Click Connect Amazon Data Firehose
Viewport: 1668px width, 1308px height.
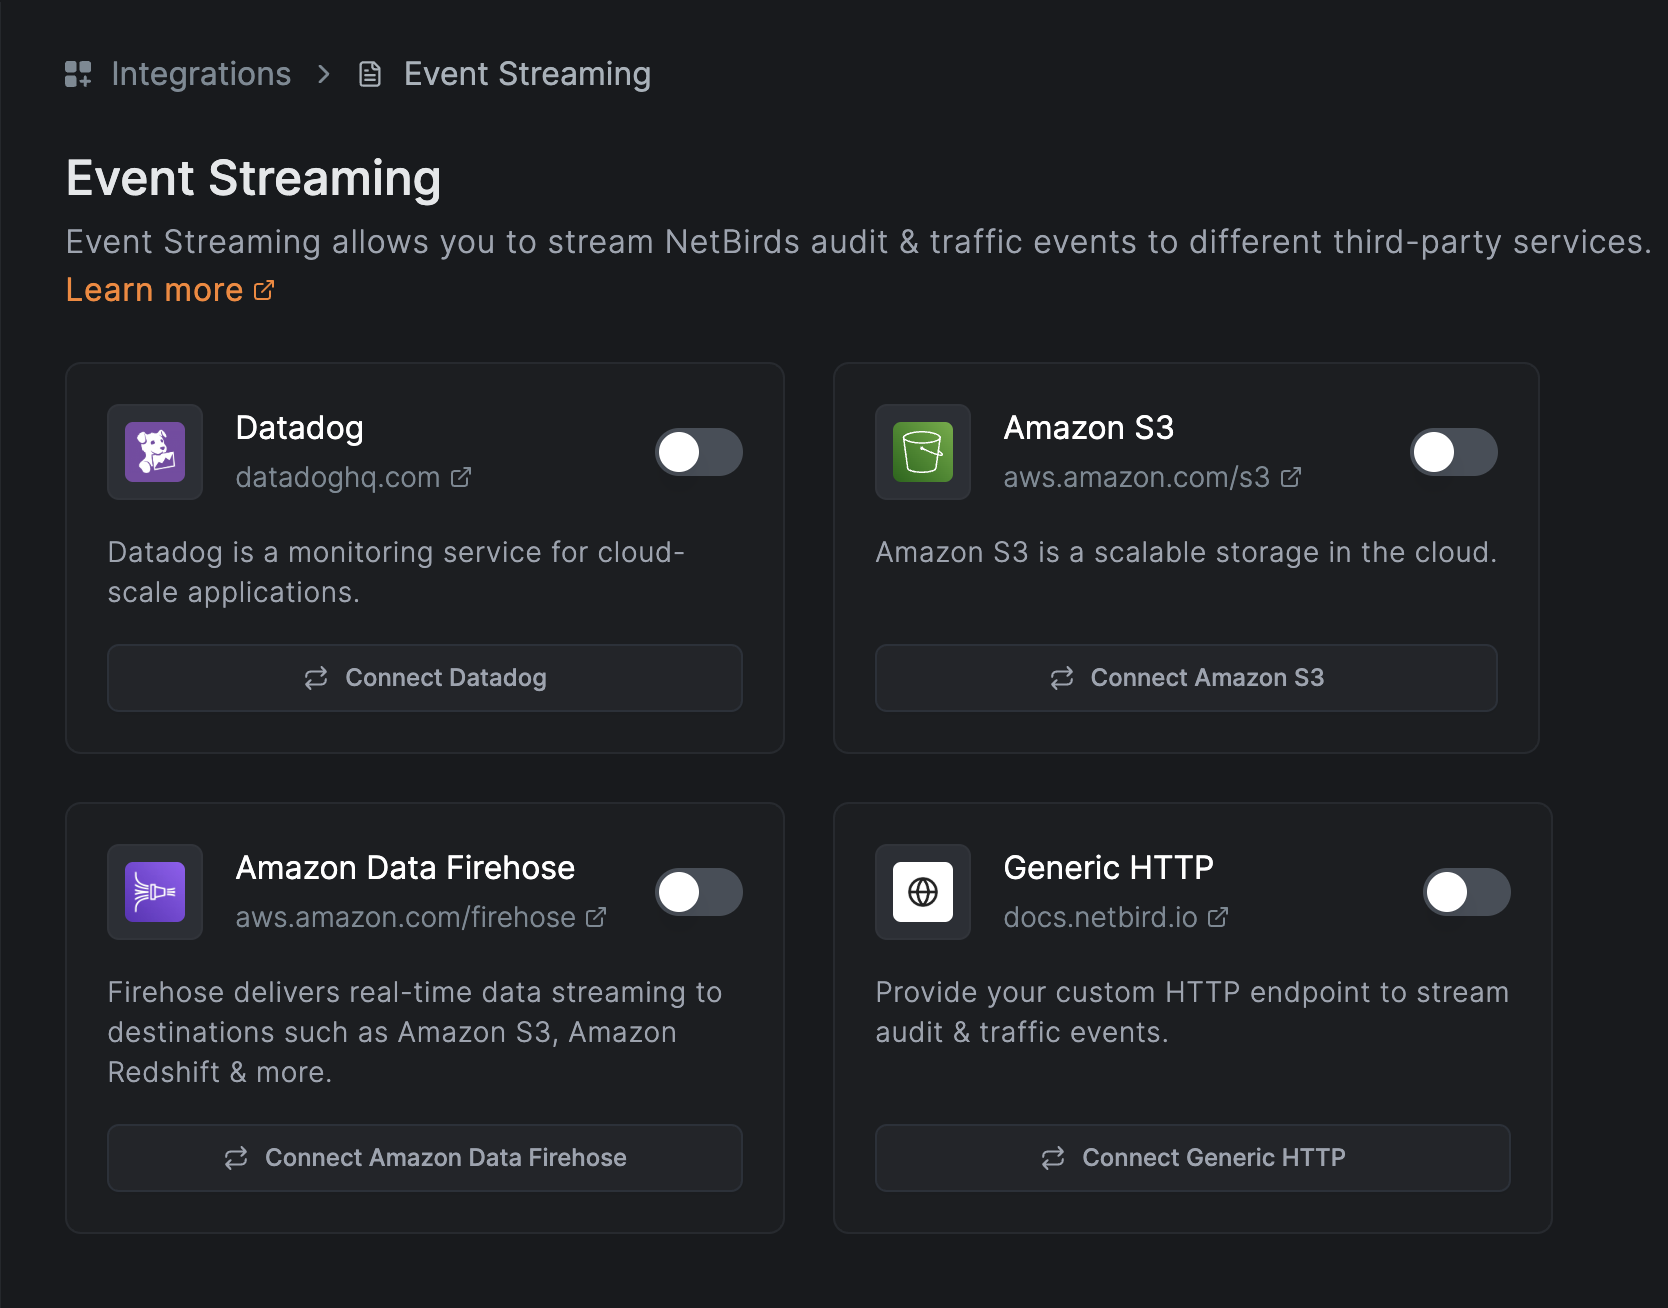pos(424,1158)
